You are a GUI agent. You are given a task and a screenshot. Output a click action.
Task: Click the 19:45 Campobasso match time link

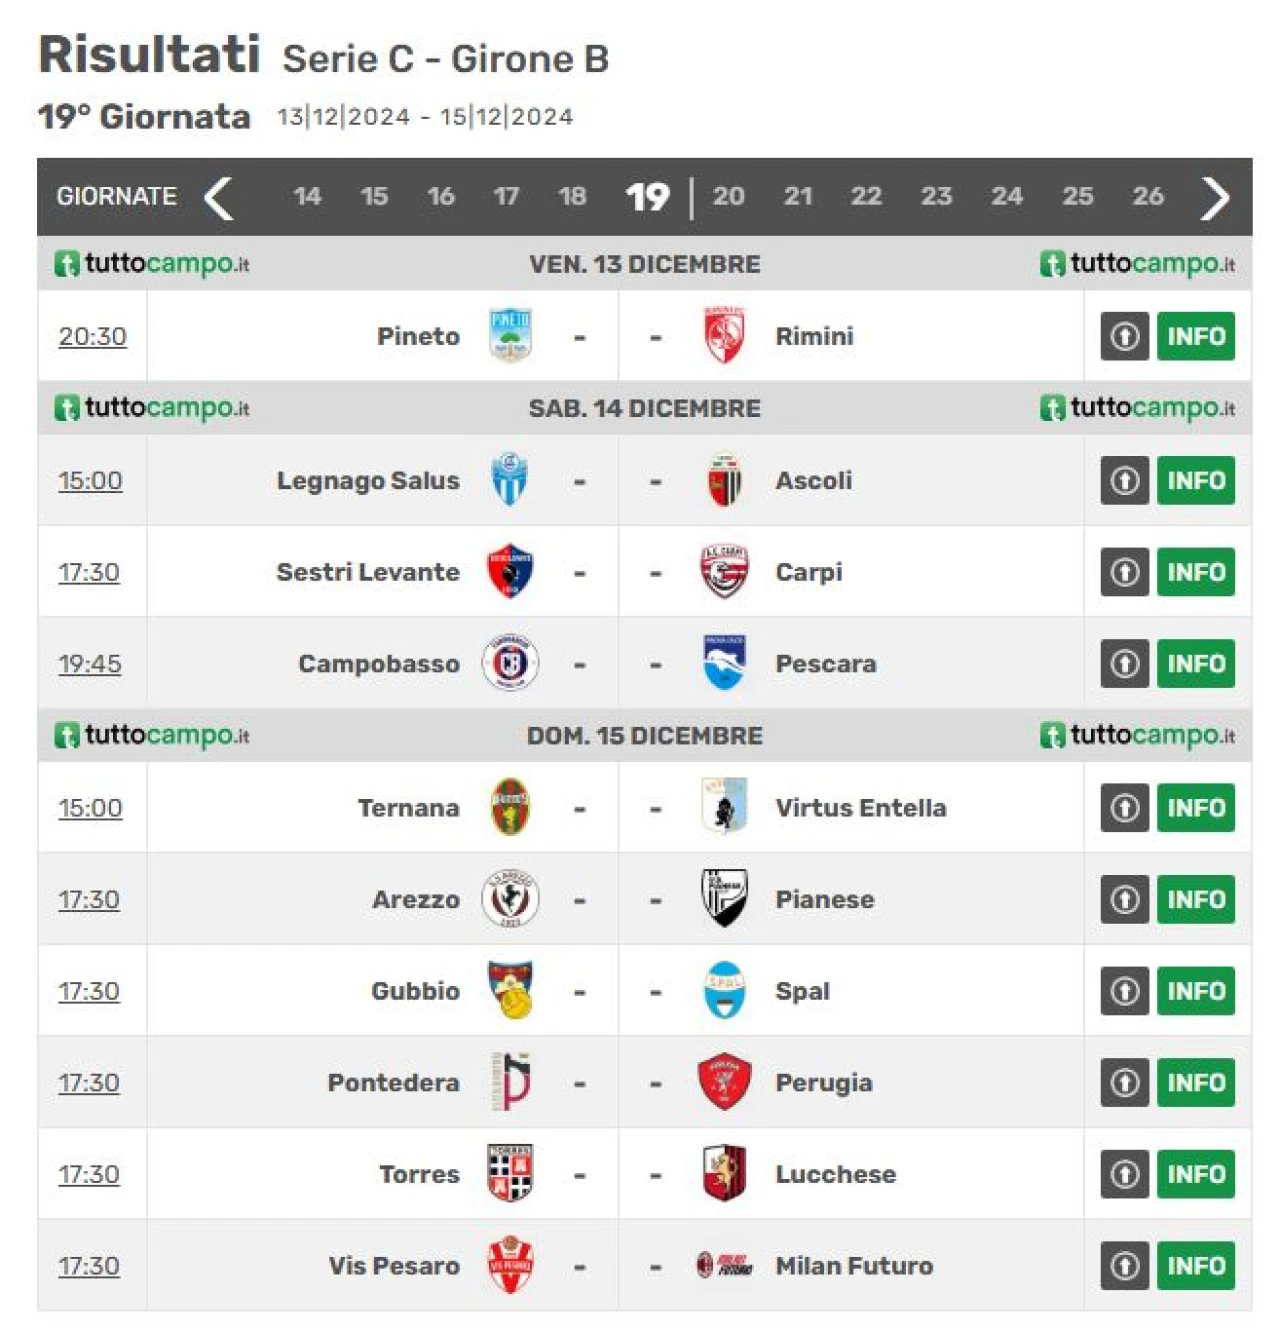coord(90,664)
